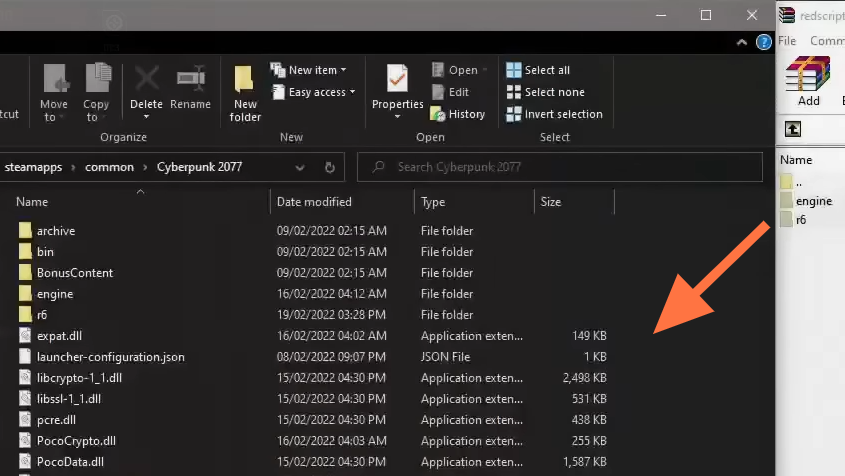Click the Delete icon in Organize group

coord(146,79)
